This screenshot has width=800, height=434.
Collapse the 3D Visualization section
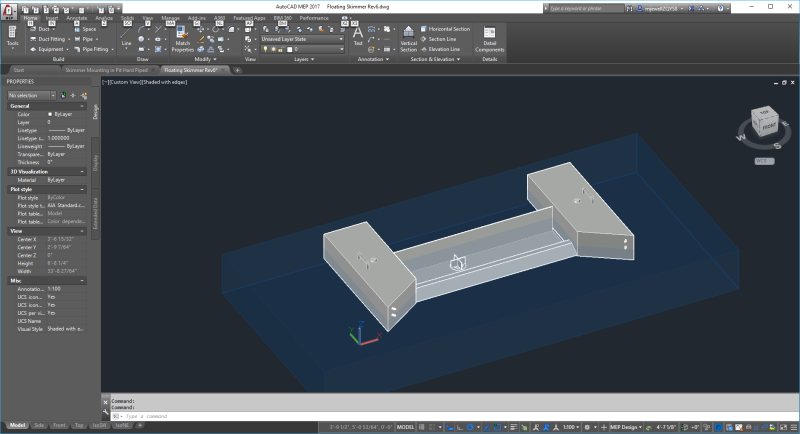82,172
